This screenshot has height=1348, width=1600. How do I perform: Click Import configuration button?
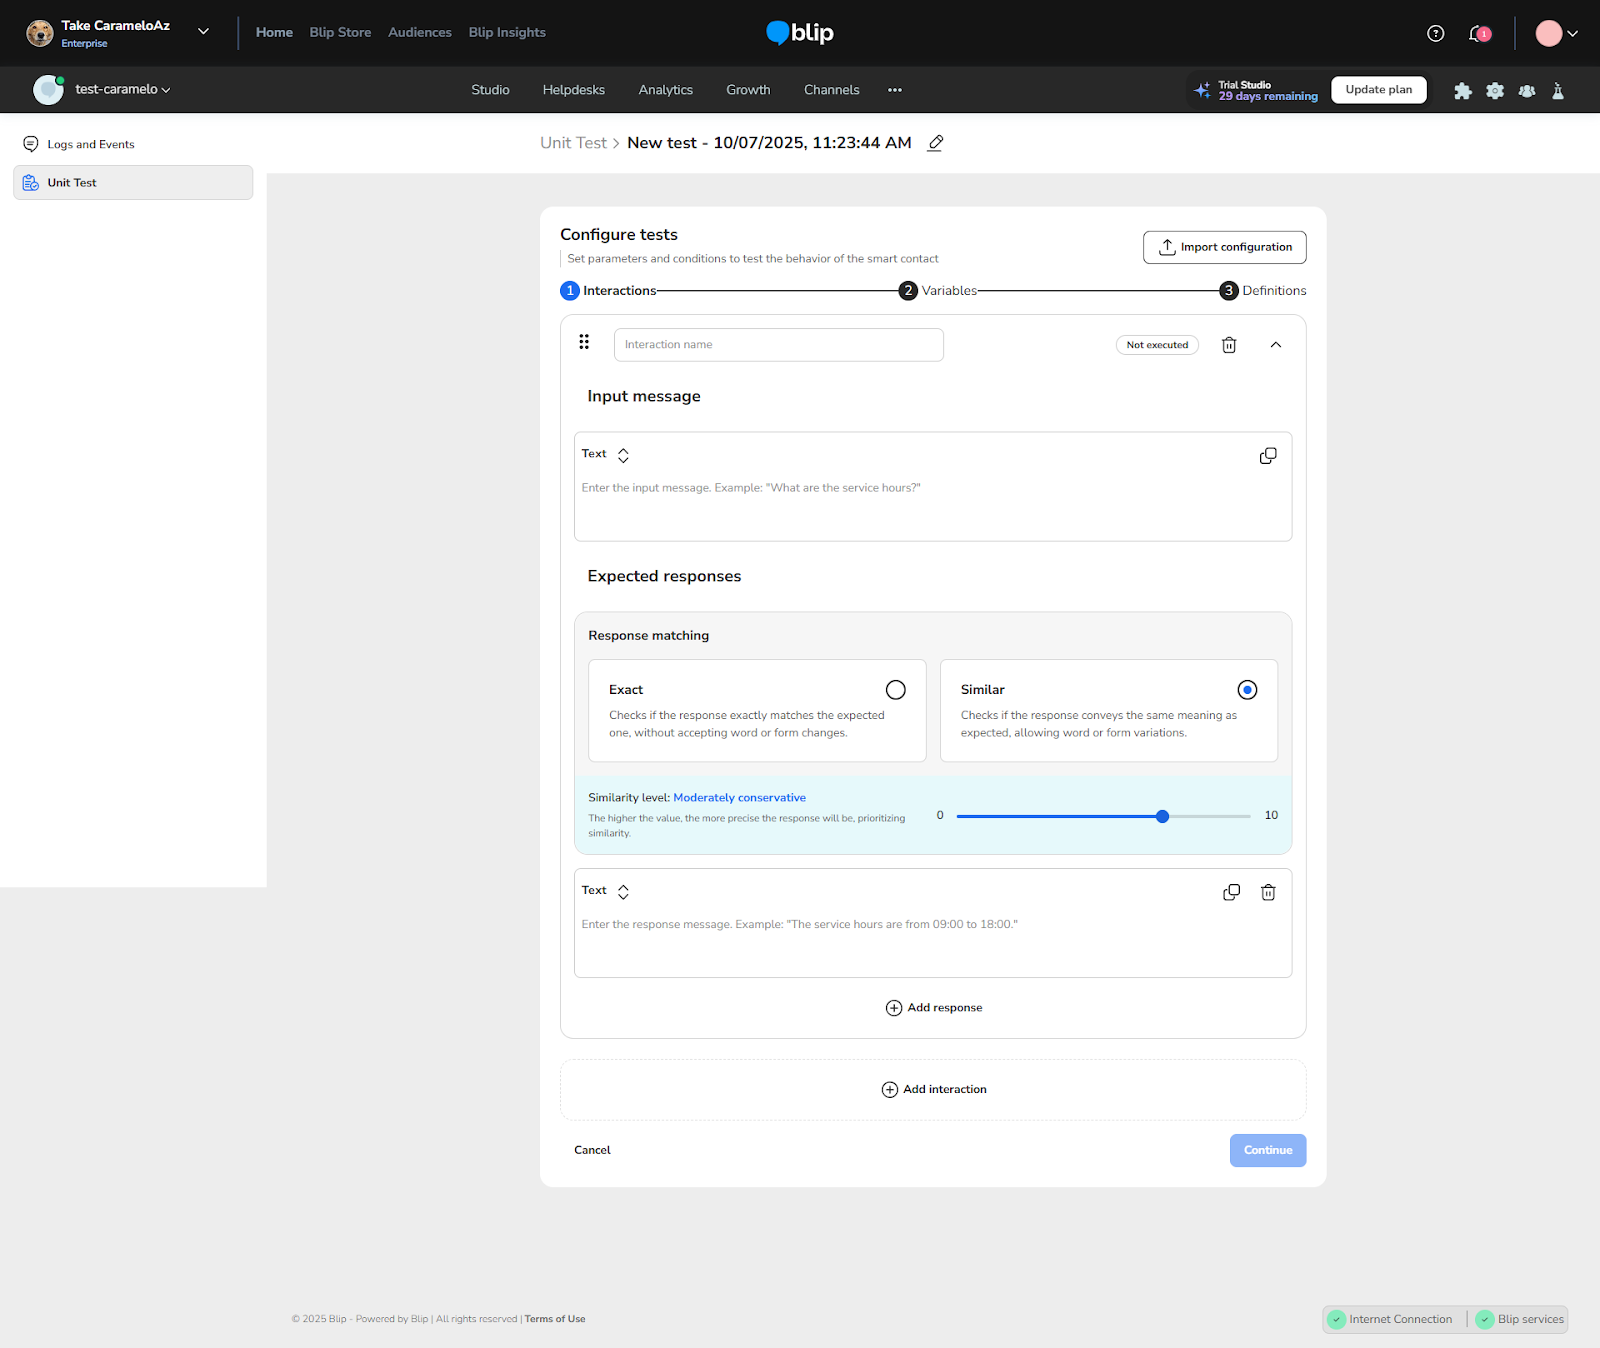(1224, 247)
